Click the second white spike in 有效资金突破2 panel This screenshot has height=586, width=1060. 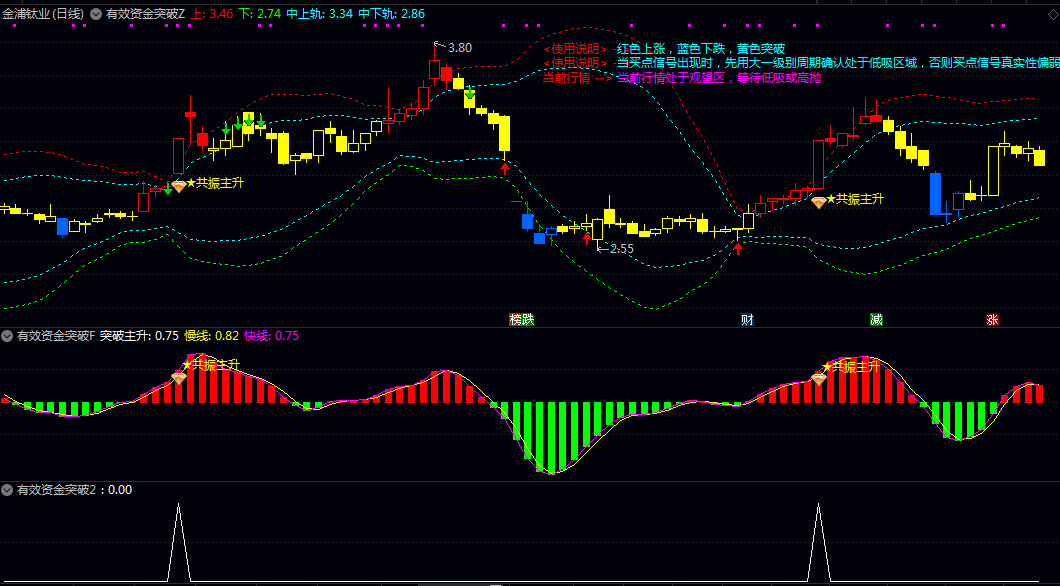819,541
